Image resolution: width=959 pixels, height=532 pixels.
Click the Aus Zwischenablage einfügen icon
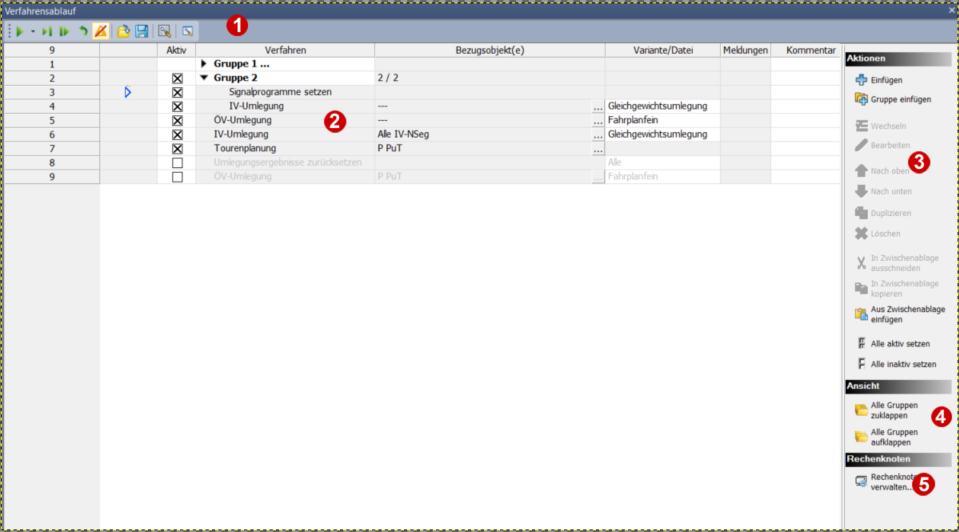click(861, 314)
